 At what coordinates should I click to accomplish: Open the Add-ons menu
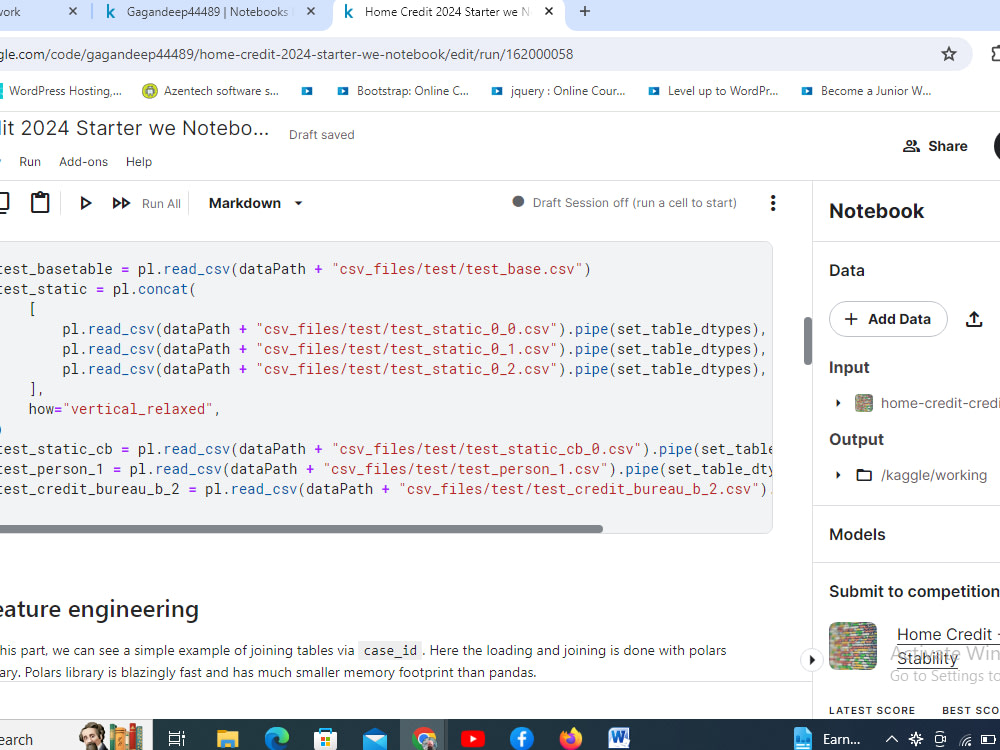pyautogui.click(x=84, y=162)
